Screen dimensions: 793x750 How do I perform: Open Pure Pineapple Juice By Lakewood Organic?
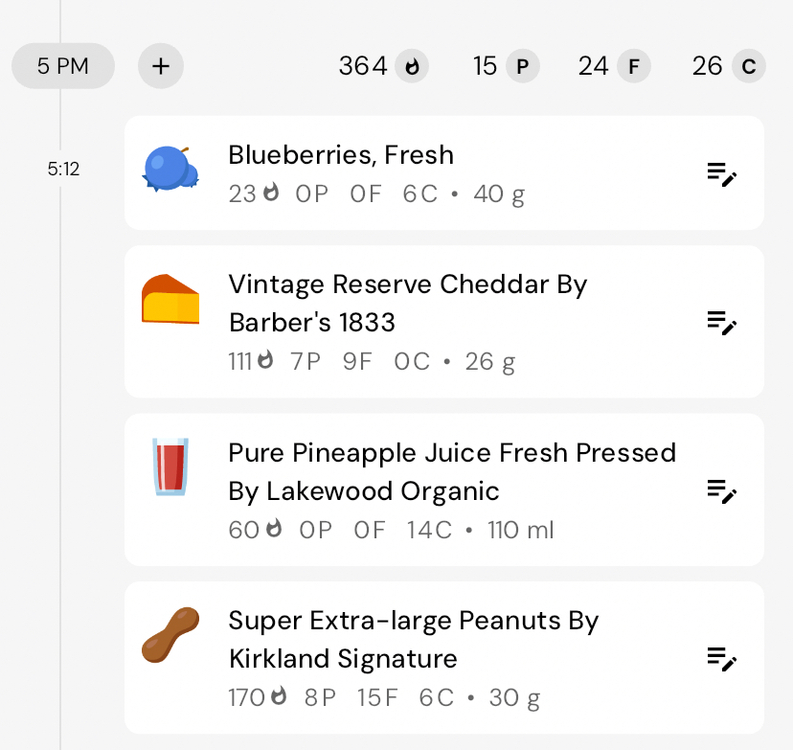click(452, 471)
